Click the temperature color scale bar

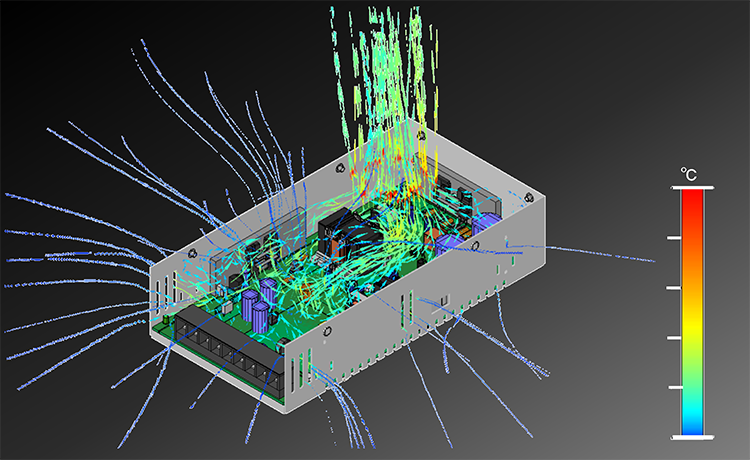pyautogui.click(x=692, y=312)
